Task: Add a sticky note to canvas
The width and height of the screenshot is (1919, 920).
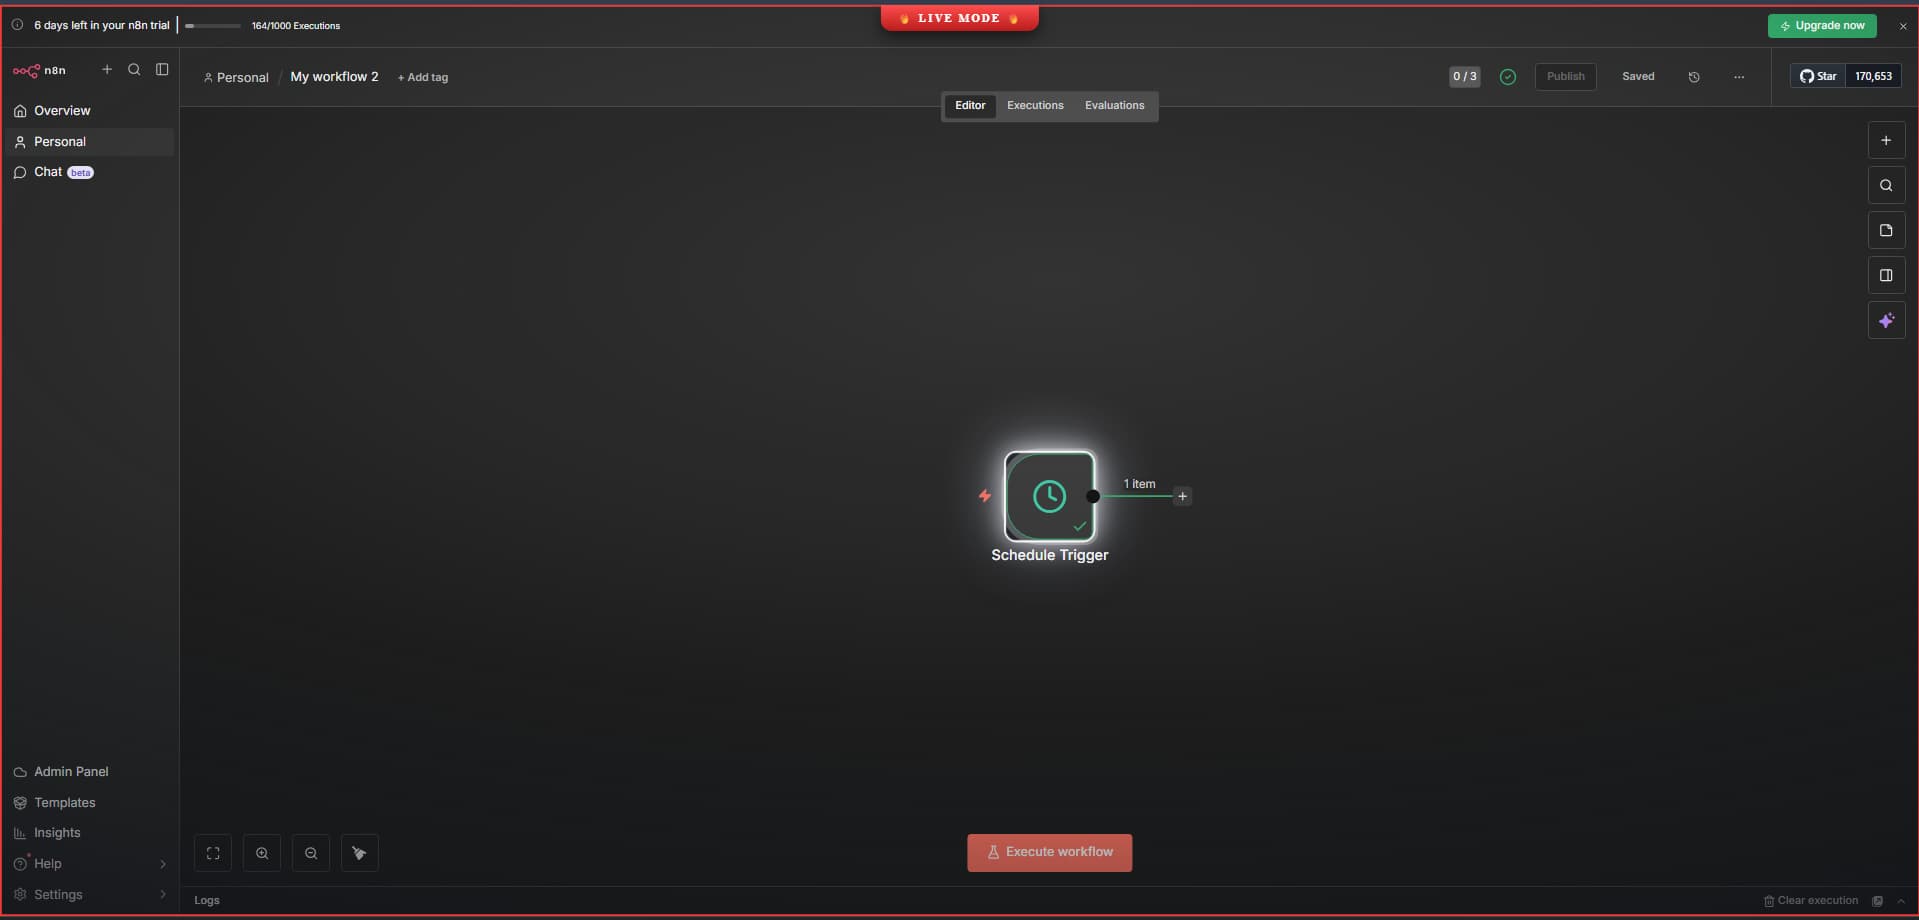Action: pyautogui.click(x=1886, y=231)
